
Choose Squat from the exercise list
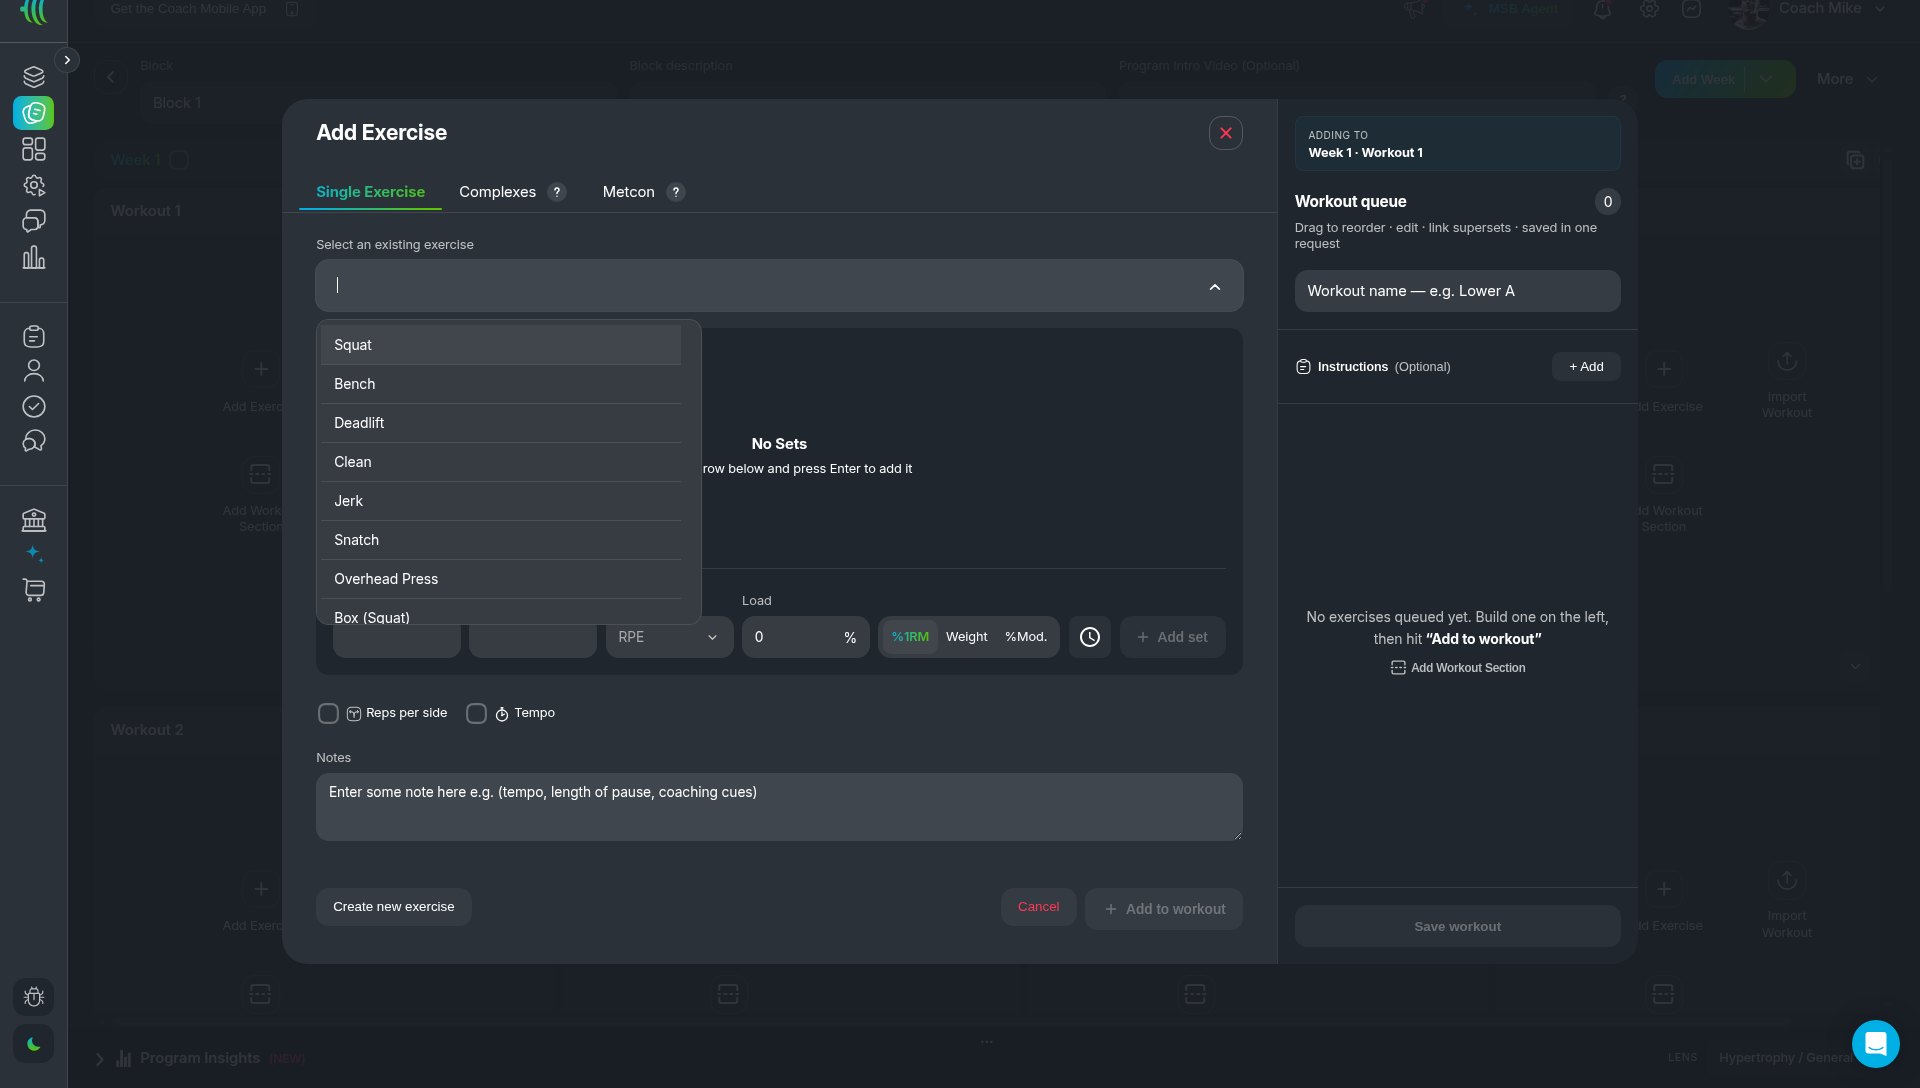tap(501, 345)
